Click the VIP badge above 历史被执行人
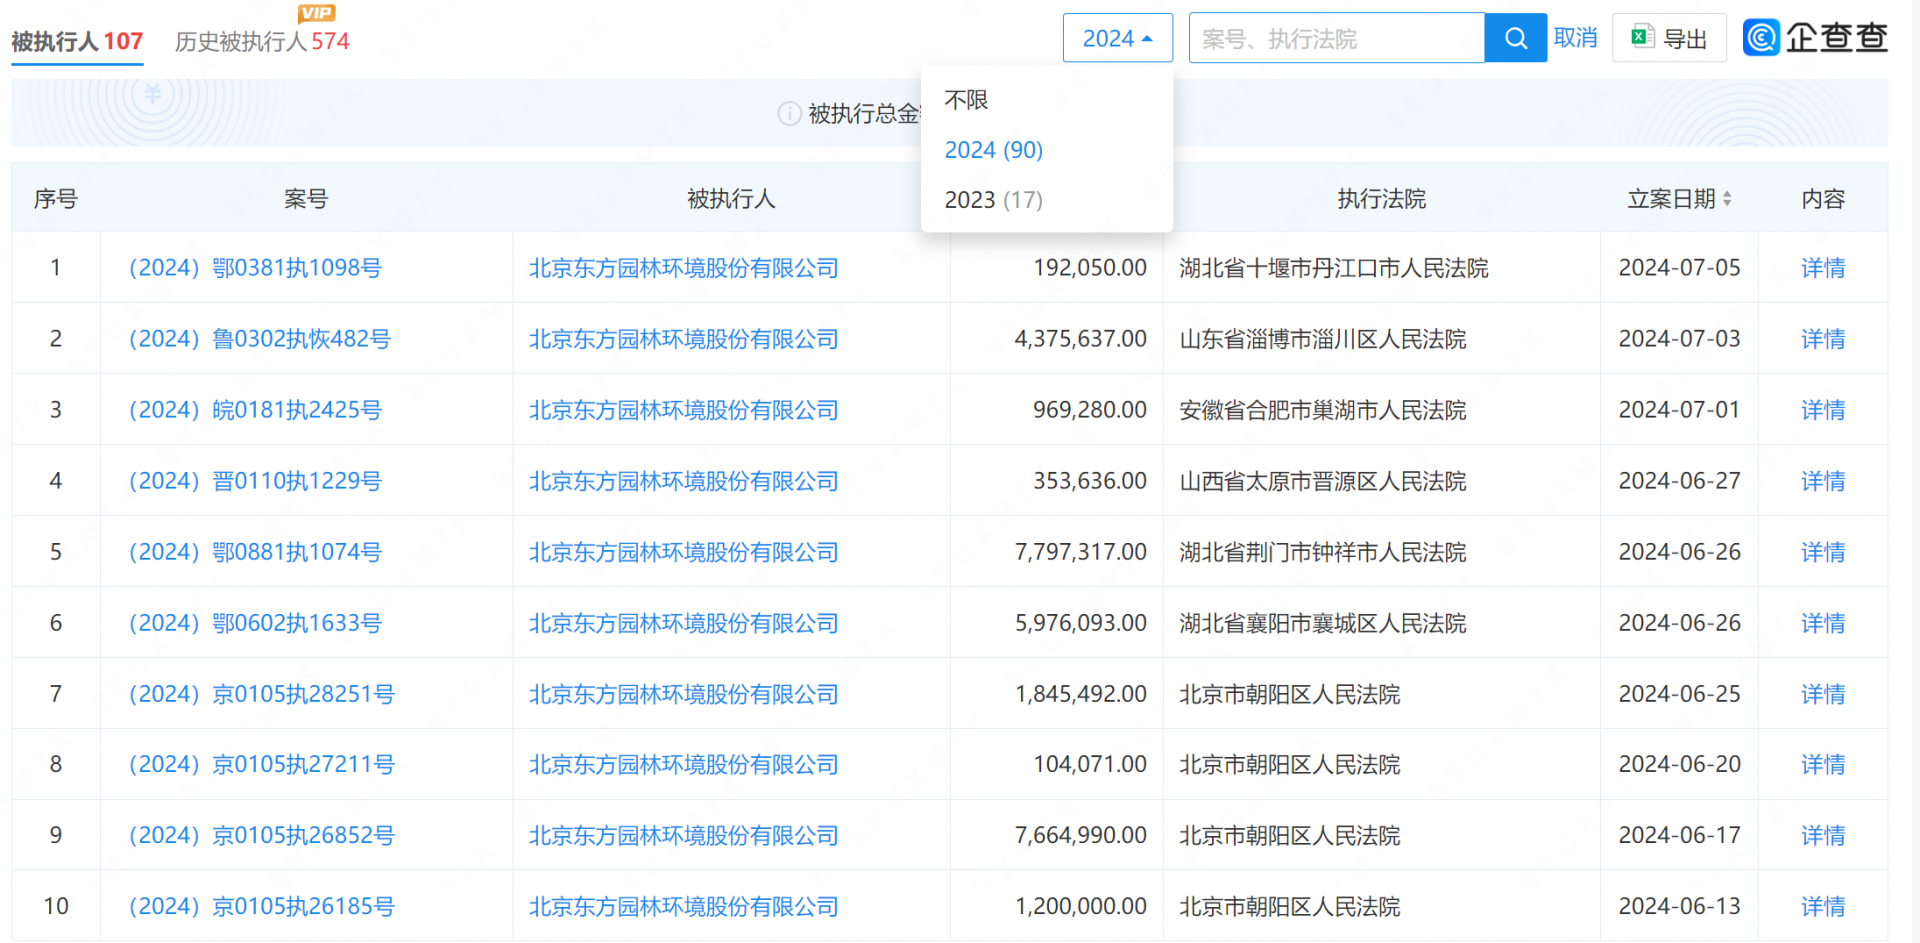Viewport: 1920px width, 943px height. pyautogui.click(x=317, y=13)
